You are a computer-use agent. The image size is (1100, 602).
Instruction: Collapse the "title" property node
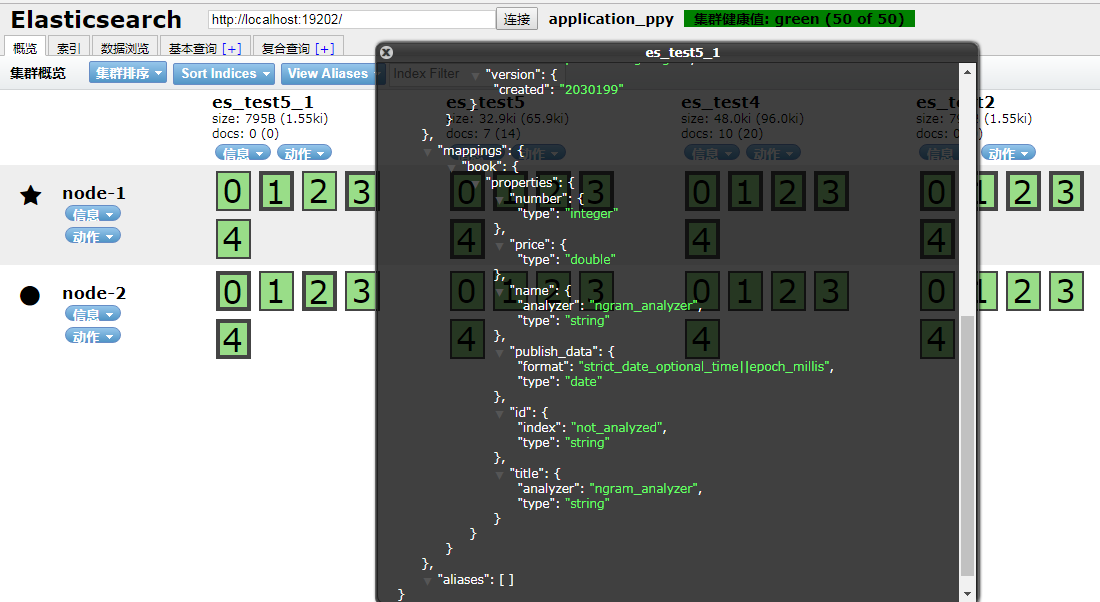point(500,473)
